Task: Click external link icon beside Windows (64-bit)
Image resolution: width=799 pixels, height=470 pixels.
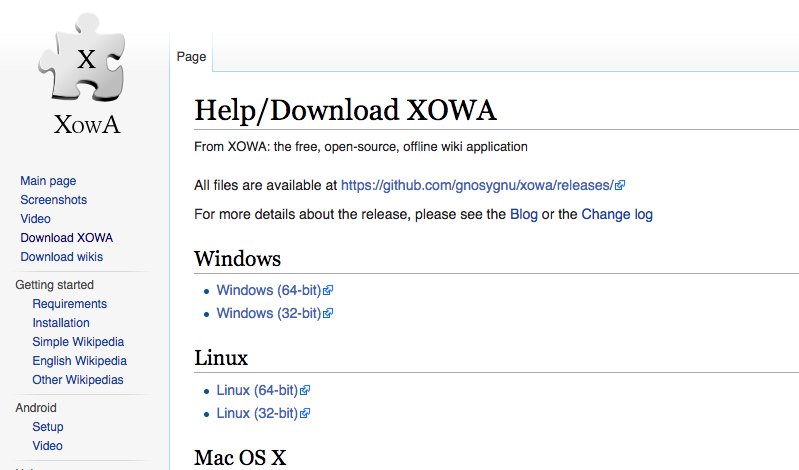Action: click(x=328, y=291)
